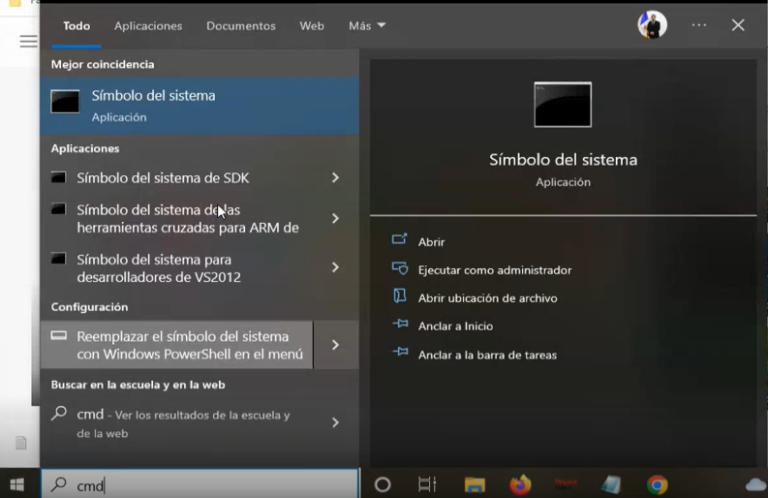Click the pin icon beside Anclar a Inicio

[x=400, y=324]
